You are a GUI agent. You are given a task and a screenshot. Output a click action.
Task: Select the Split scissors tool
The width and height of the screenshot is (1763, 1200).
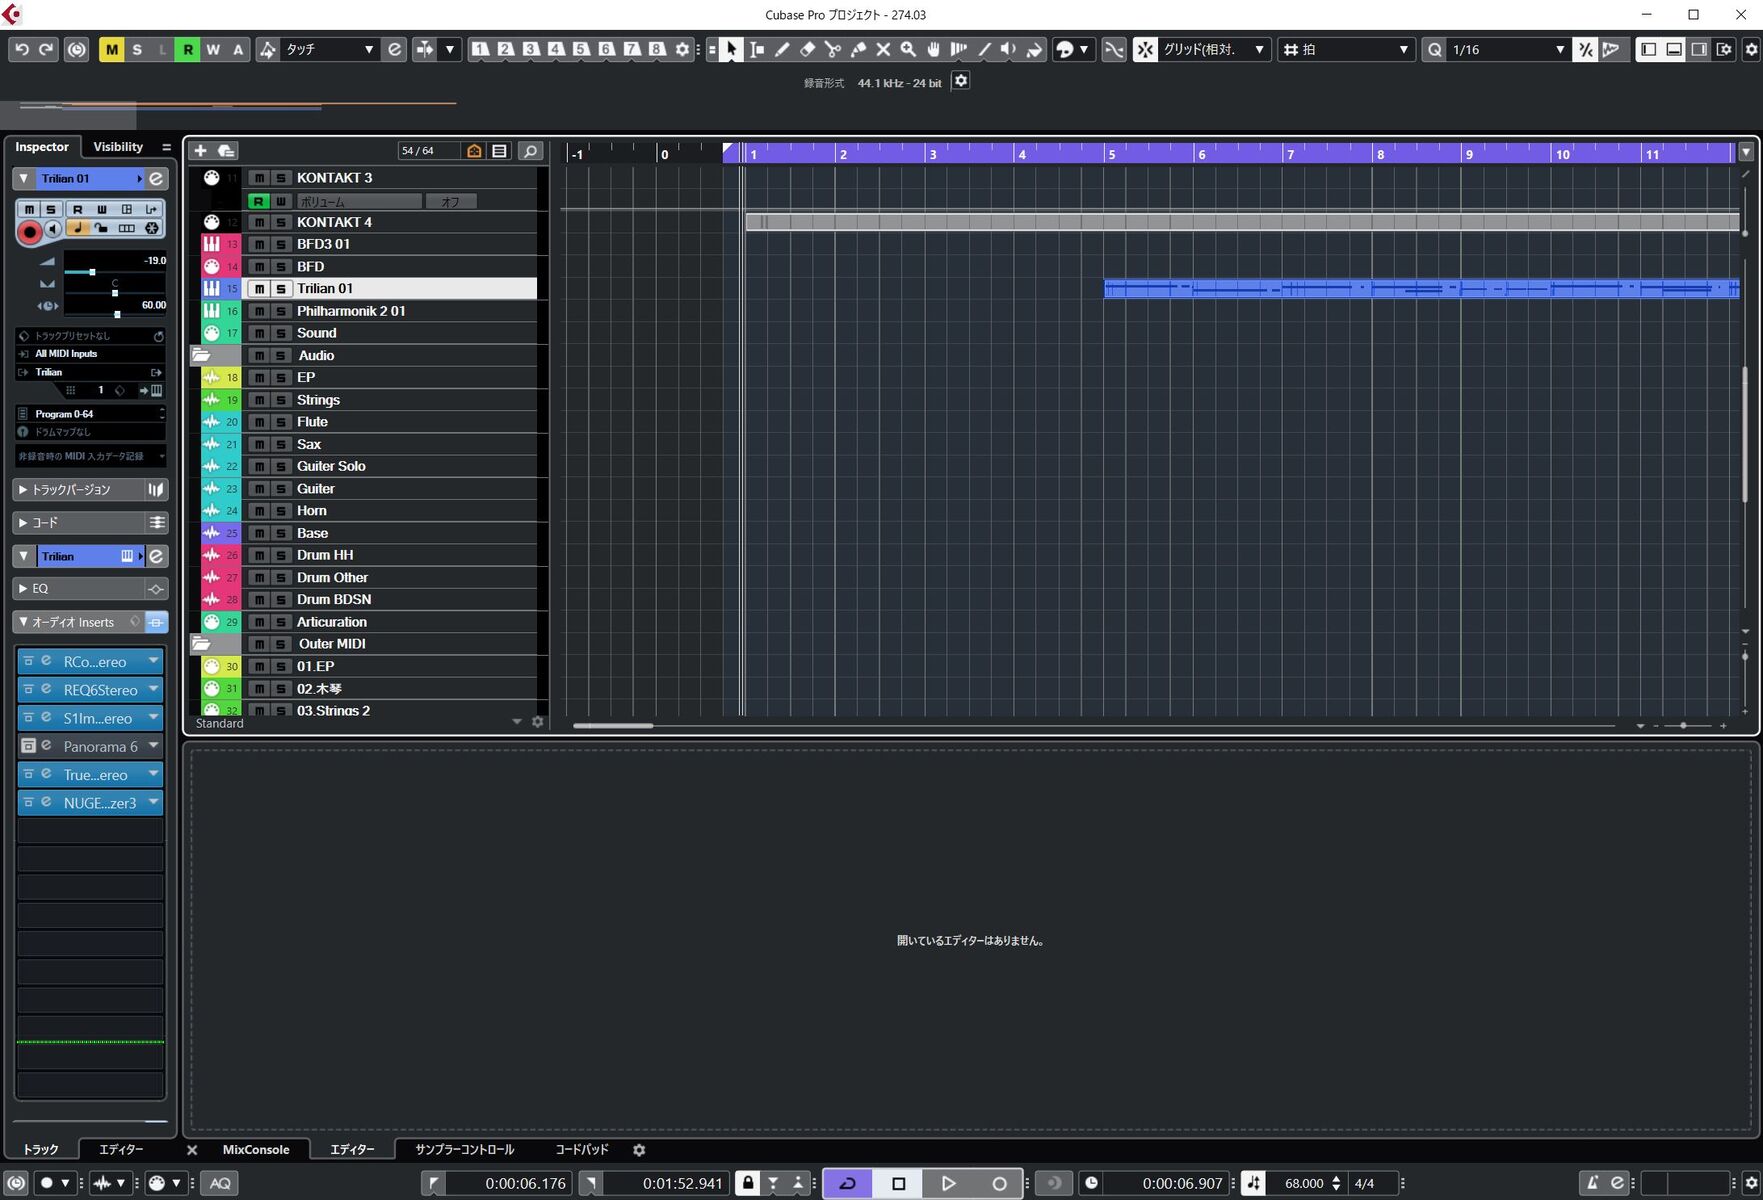point(832,49)
